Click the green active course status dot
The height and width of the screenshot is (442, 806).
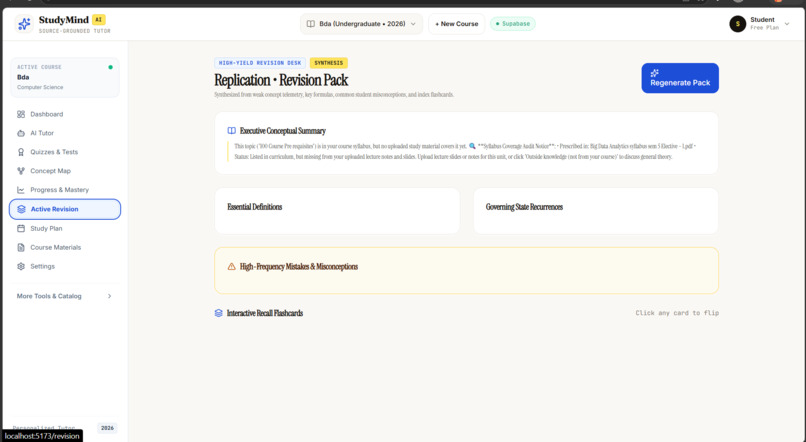click(111, 67)
